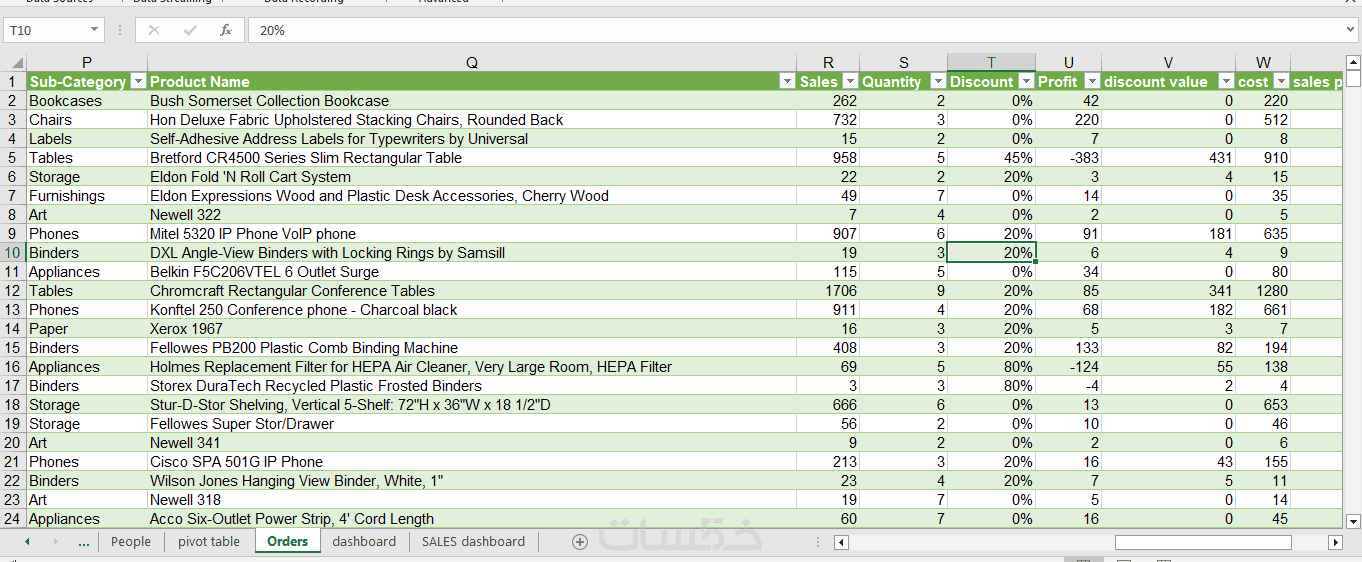Switch to the People sheet tab

point(131,542)
